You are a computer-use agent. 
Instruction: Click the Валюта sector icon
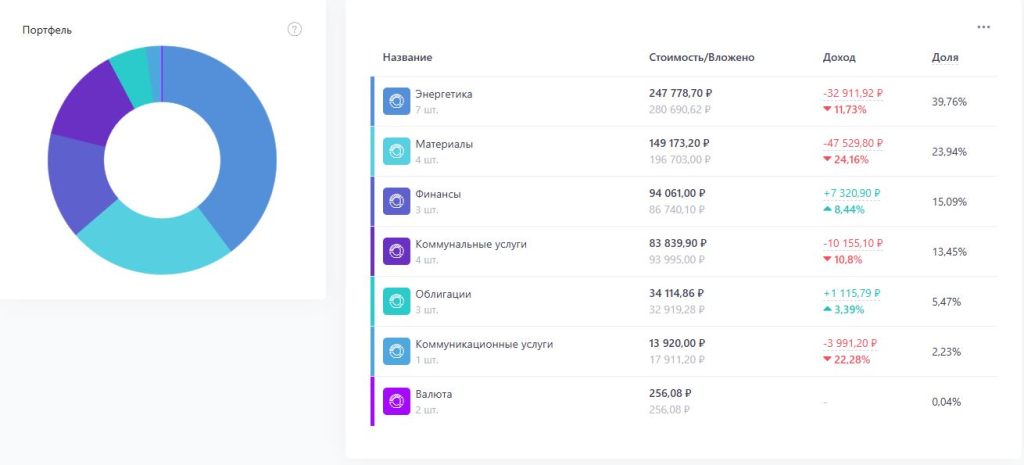pyautogui.click(x=397, y=401)
